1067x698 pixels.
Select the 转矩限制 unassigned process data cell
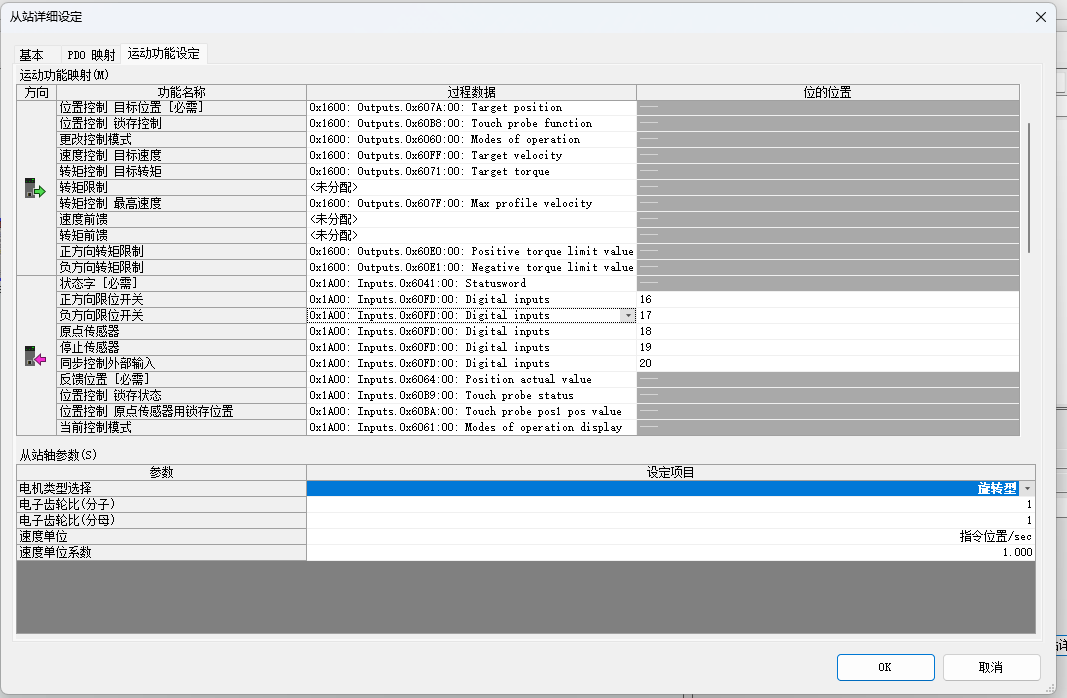point(471,187)
